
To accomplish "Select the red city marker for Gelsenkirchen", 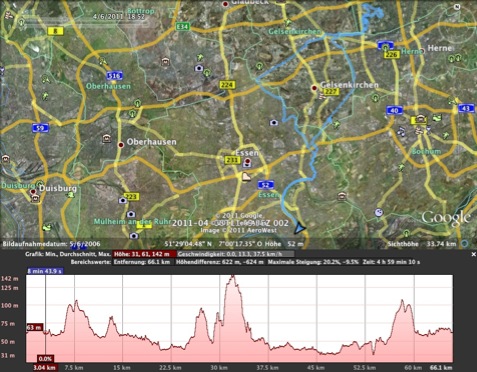I will pos(314,88).
